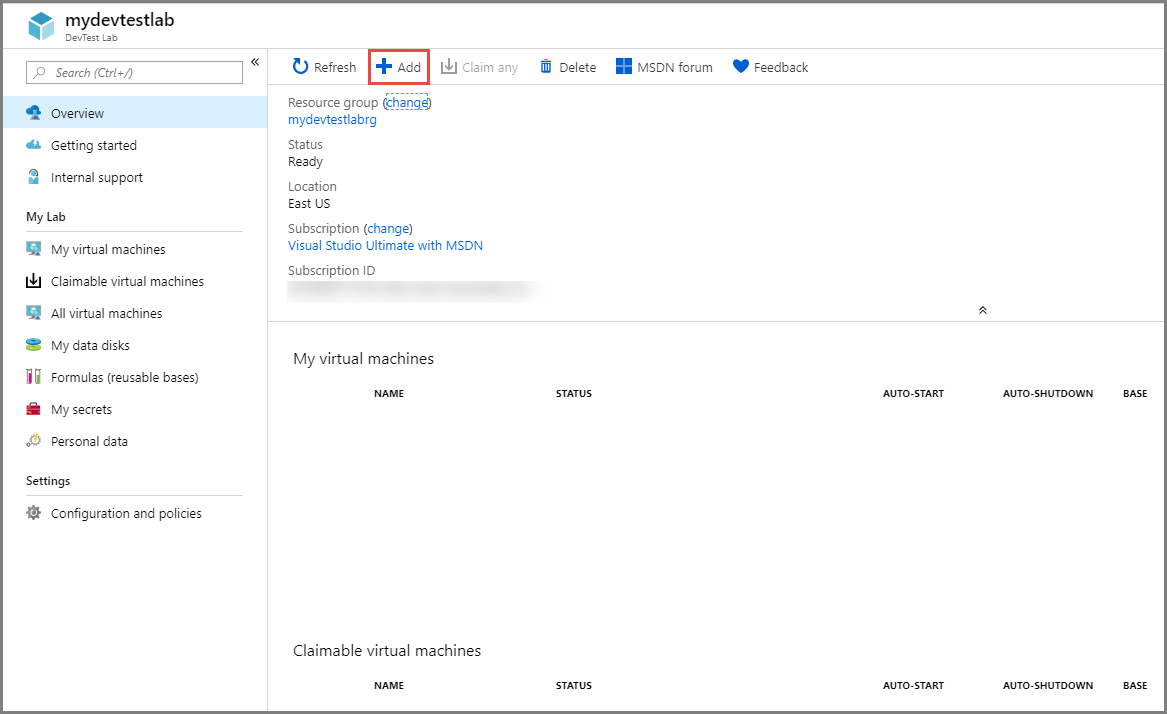
Task: Open Getting started menu item
Action: [x=93, y=146]
